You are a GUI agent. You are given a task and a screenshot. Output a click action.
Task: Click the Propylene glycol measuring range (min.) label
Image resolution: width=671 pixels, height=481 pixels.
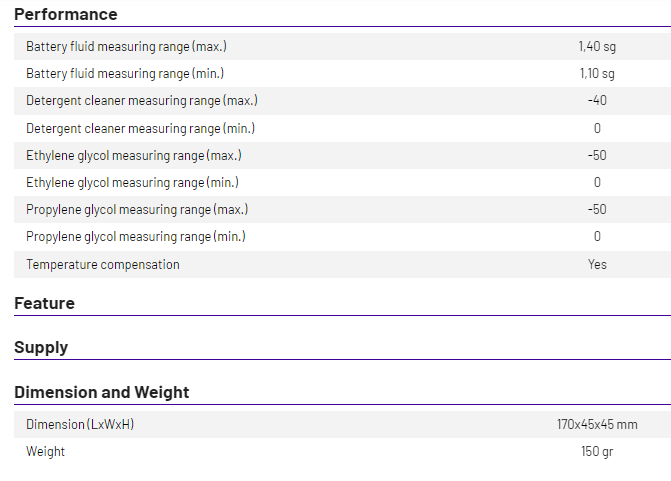(136, 236)
